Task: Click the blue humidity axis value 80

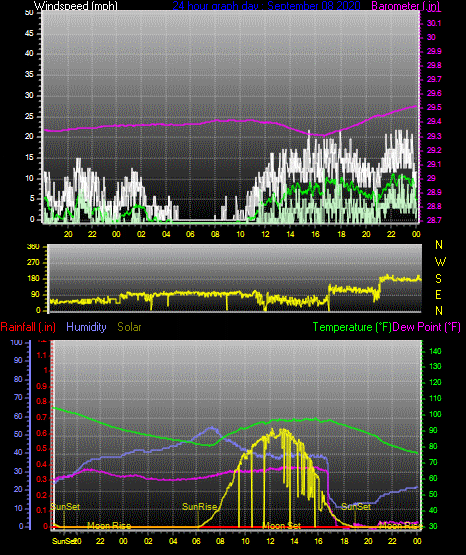Action: [18, 379]
